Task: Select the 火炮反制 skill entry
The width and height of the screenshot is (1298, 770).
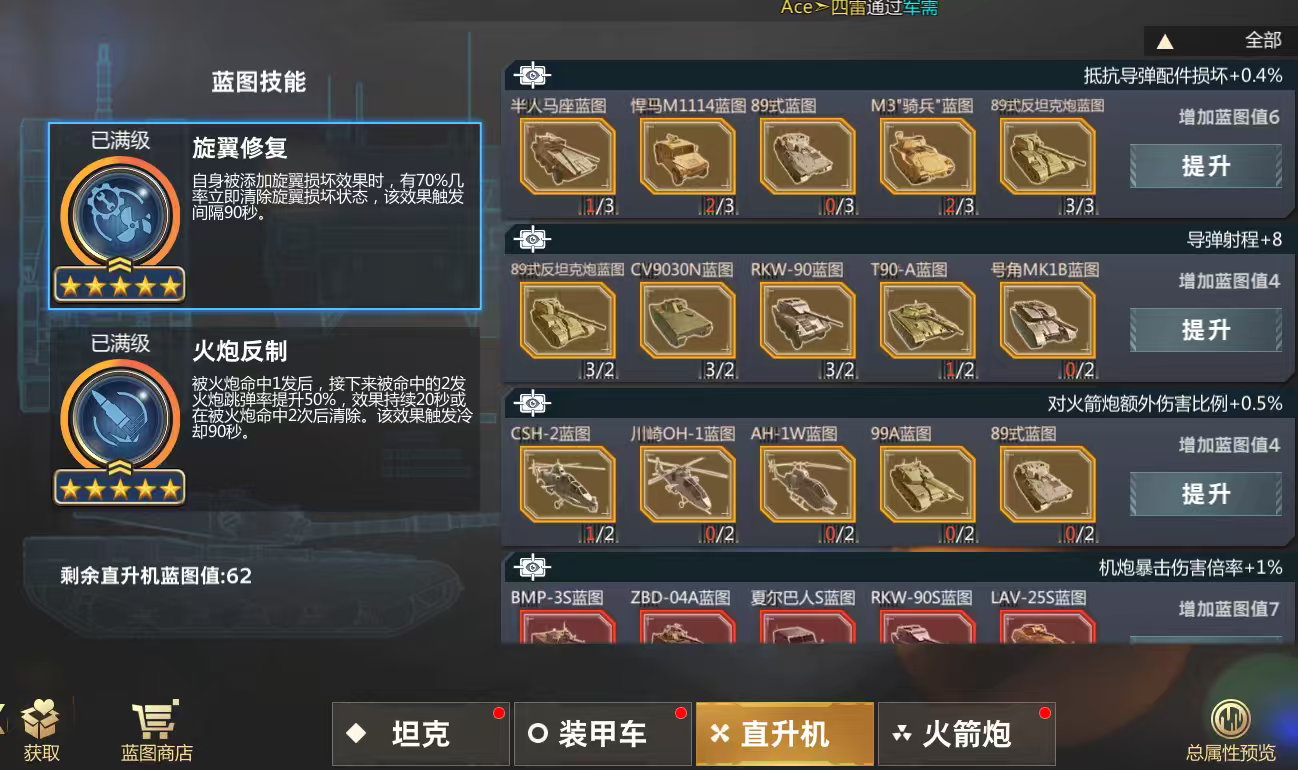Action: click(x=265, y=419)
